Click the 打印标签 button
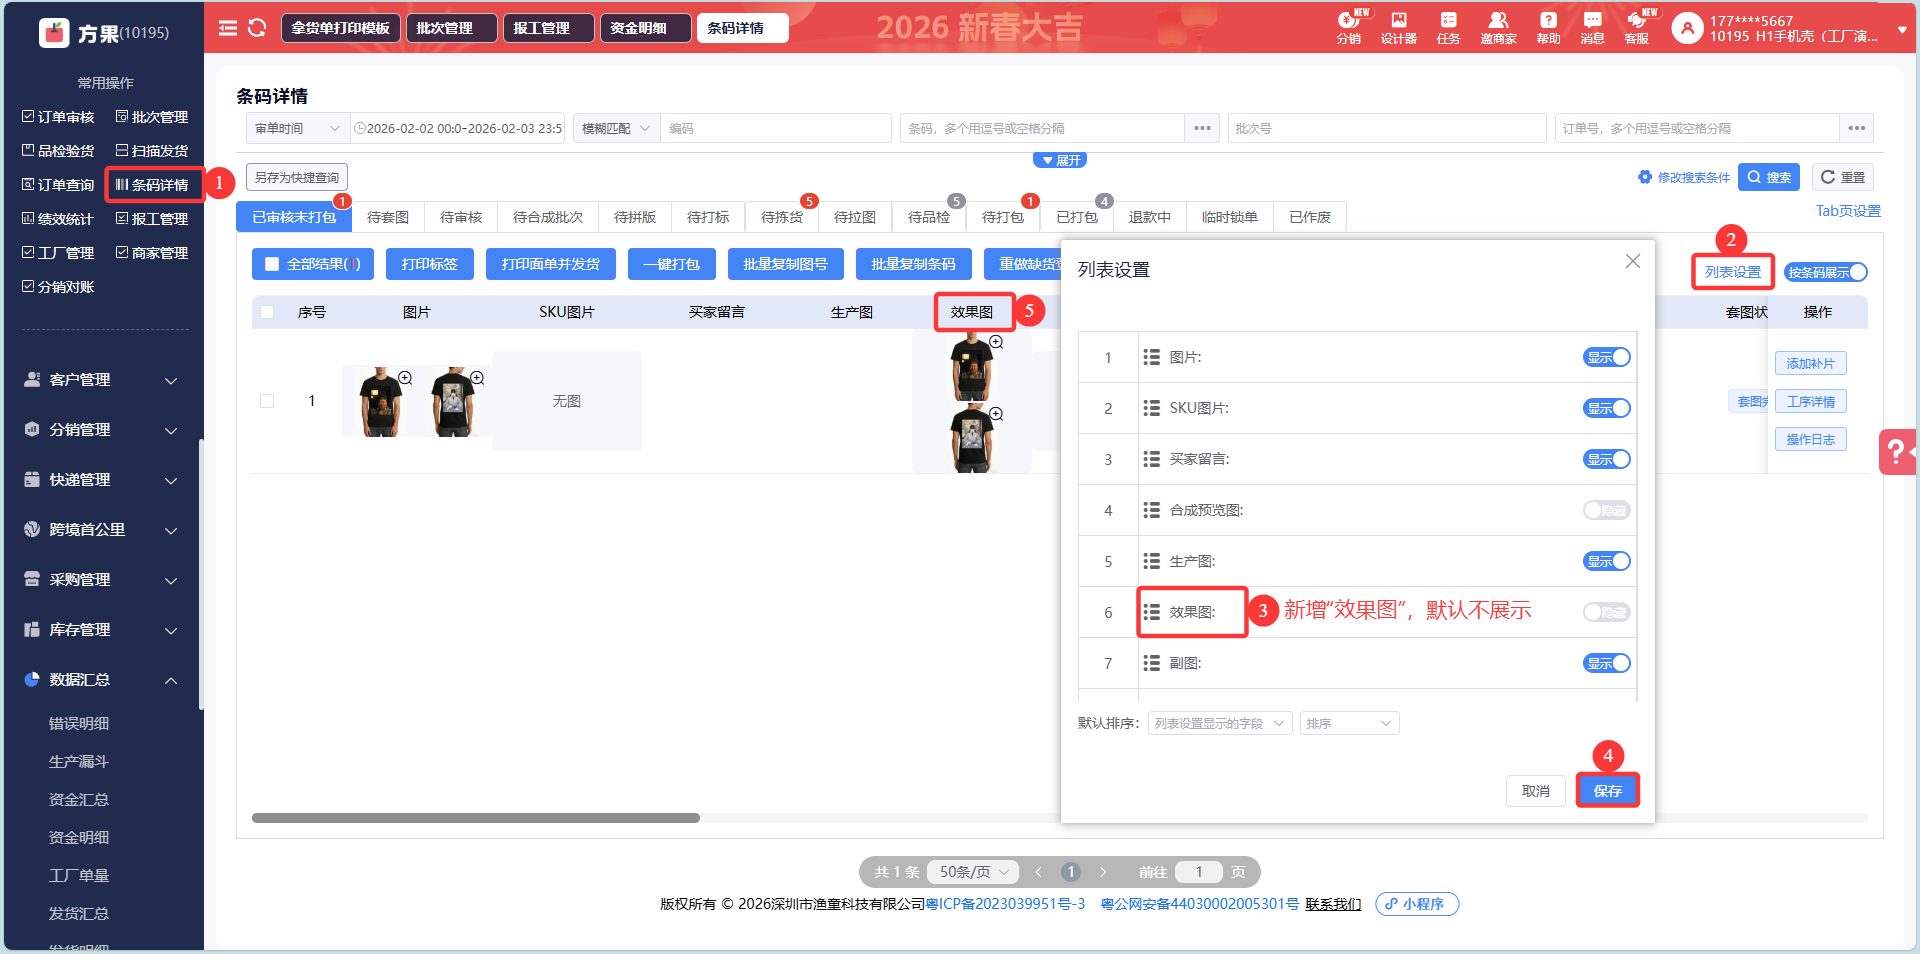Viewport: 1920px width, 954px height. pyautogui.click(x=429, y=264)
